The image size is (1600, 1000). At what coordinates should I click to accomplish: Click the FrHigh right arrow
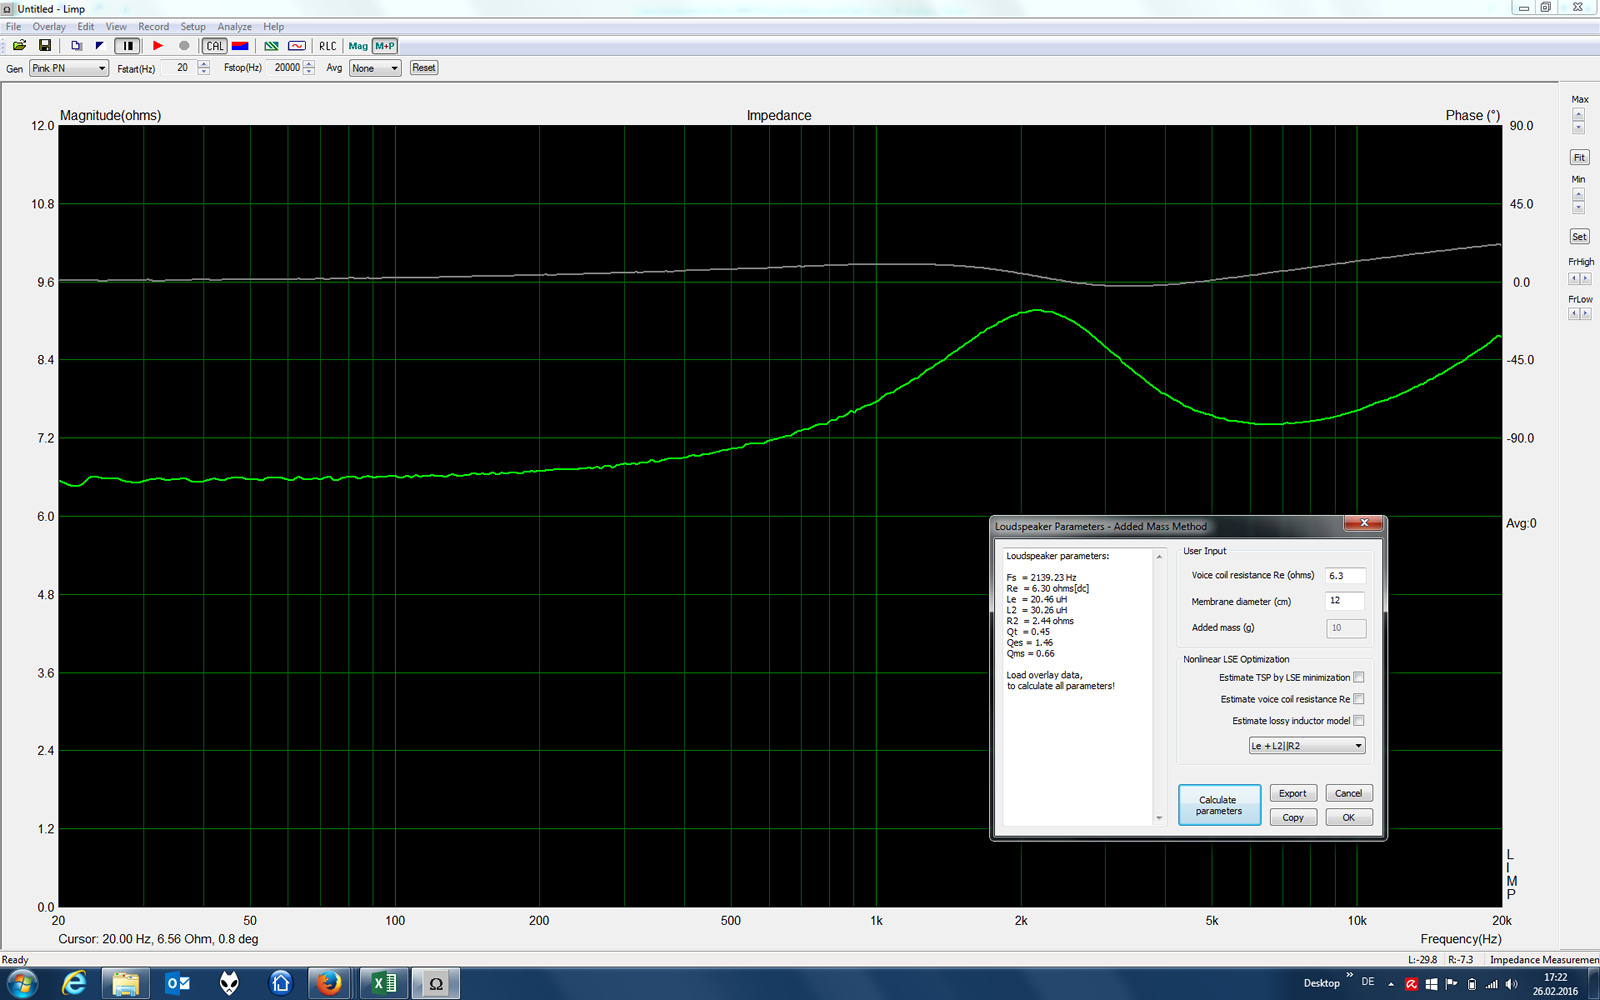[1585, 278]
